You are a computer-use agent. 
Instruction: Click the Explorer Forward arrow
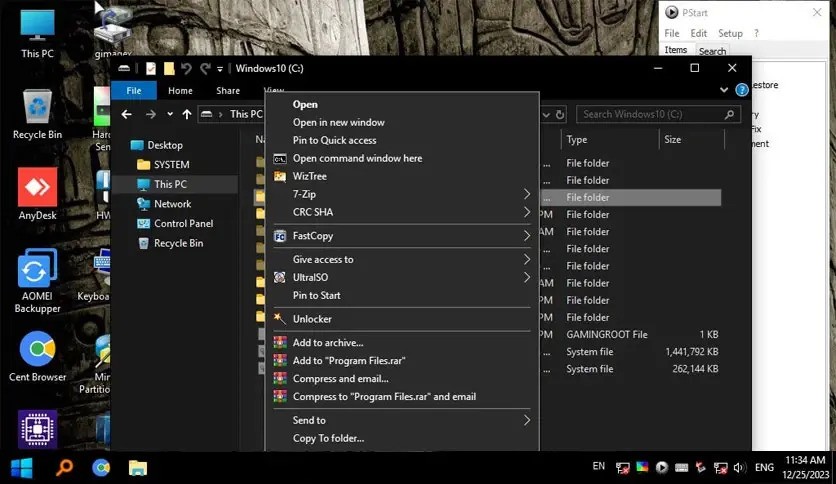151,114
